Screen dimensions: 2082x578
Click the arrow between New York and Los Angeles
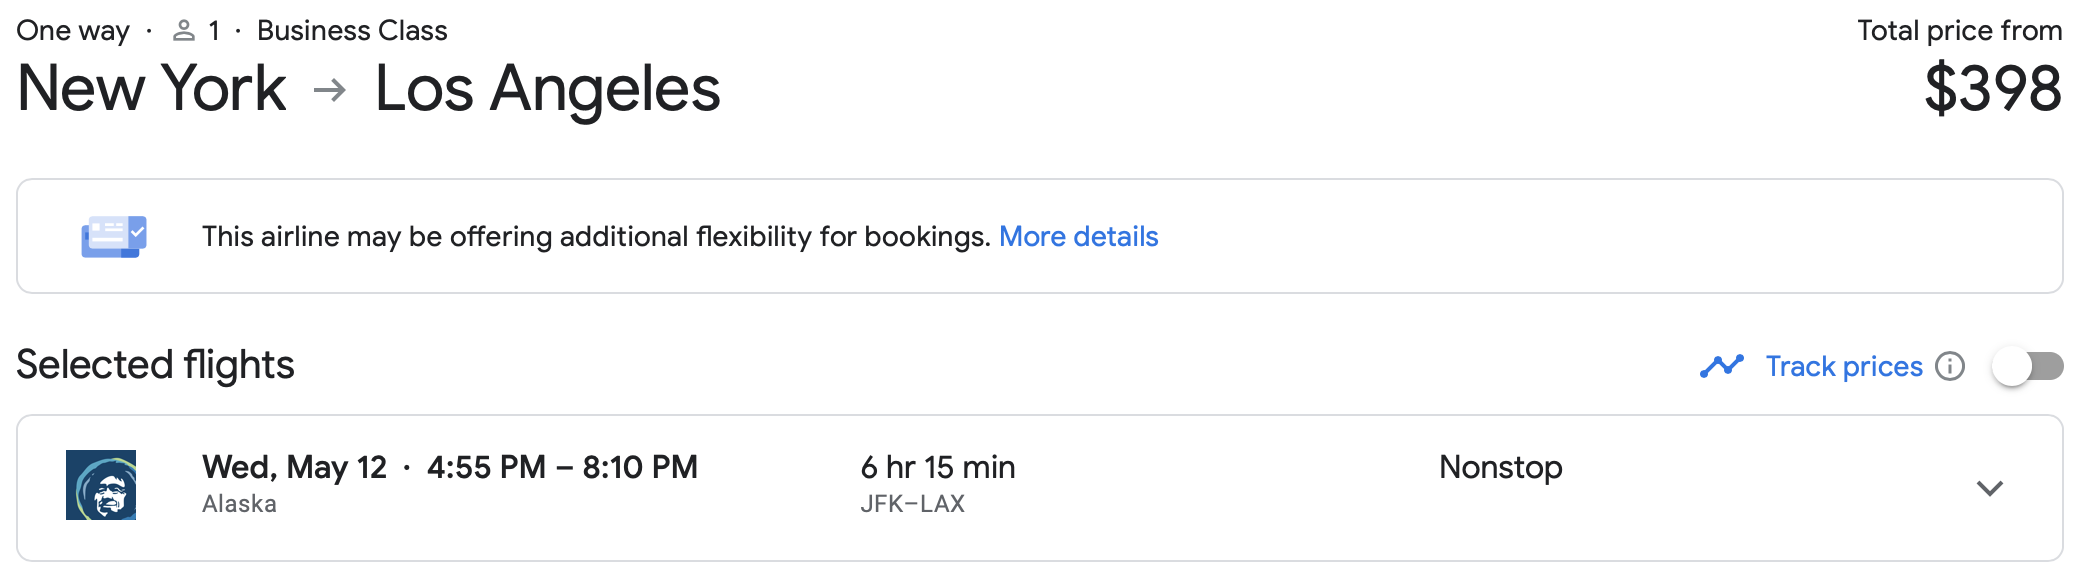pos(330,91)
